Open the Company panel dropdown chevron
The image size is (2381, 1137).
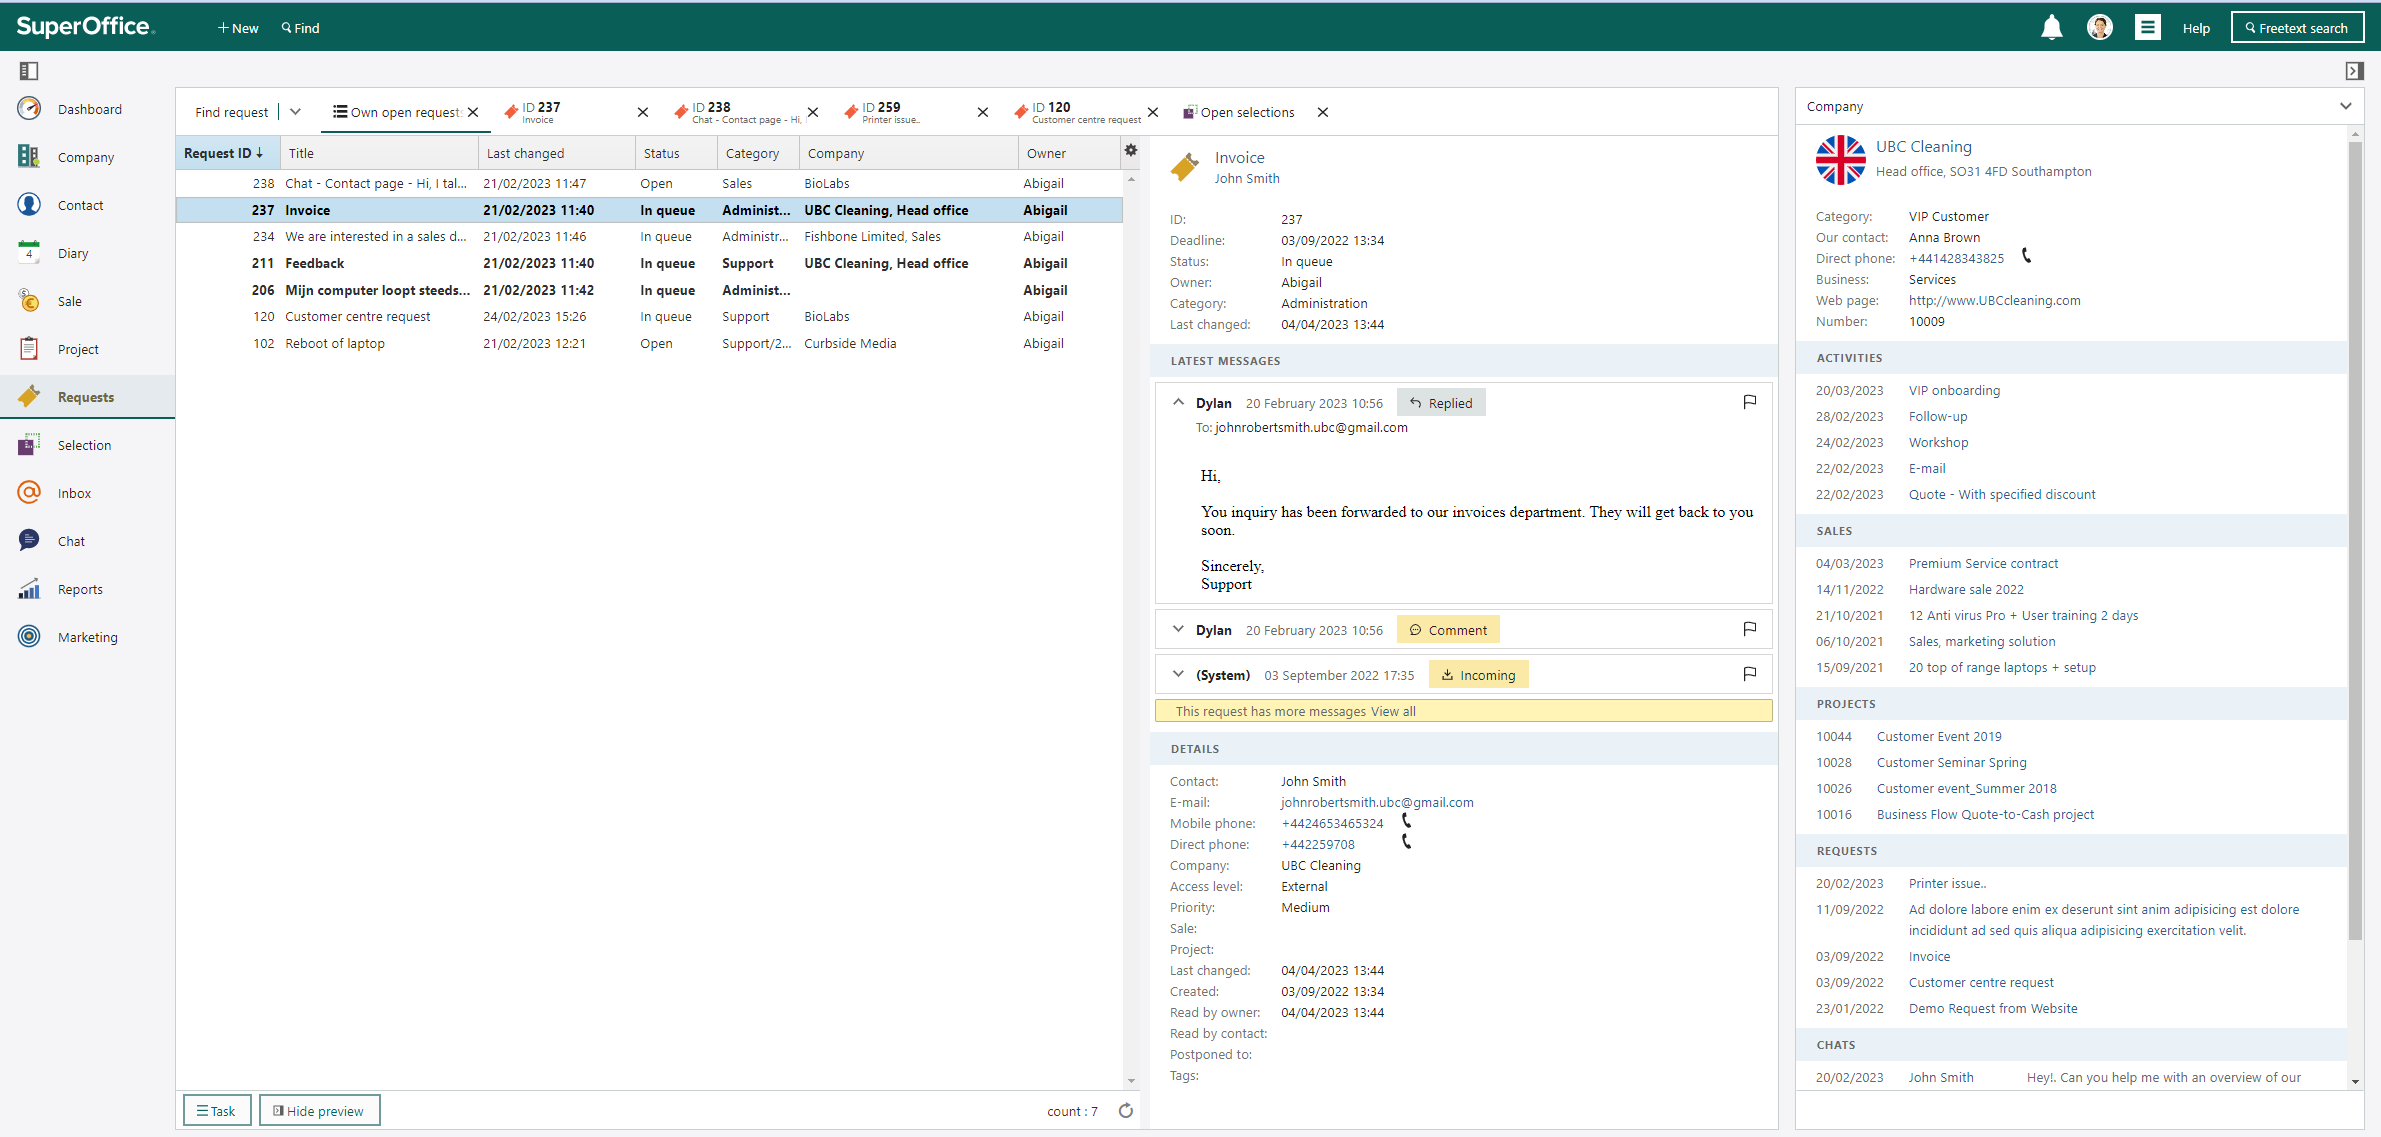2346,106
